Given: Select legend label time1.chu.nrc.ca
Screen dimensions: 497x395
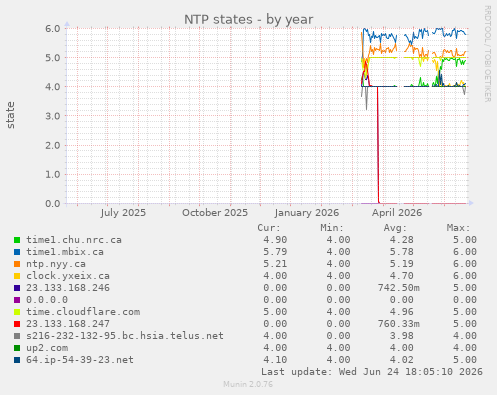Looking at the screenshot, I should [x=74, y=240].
